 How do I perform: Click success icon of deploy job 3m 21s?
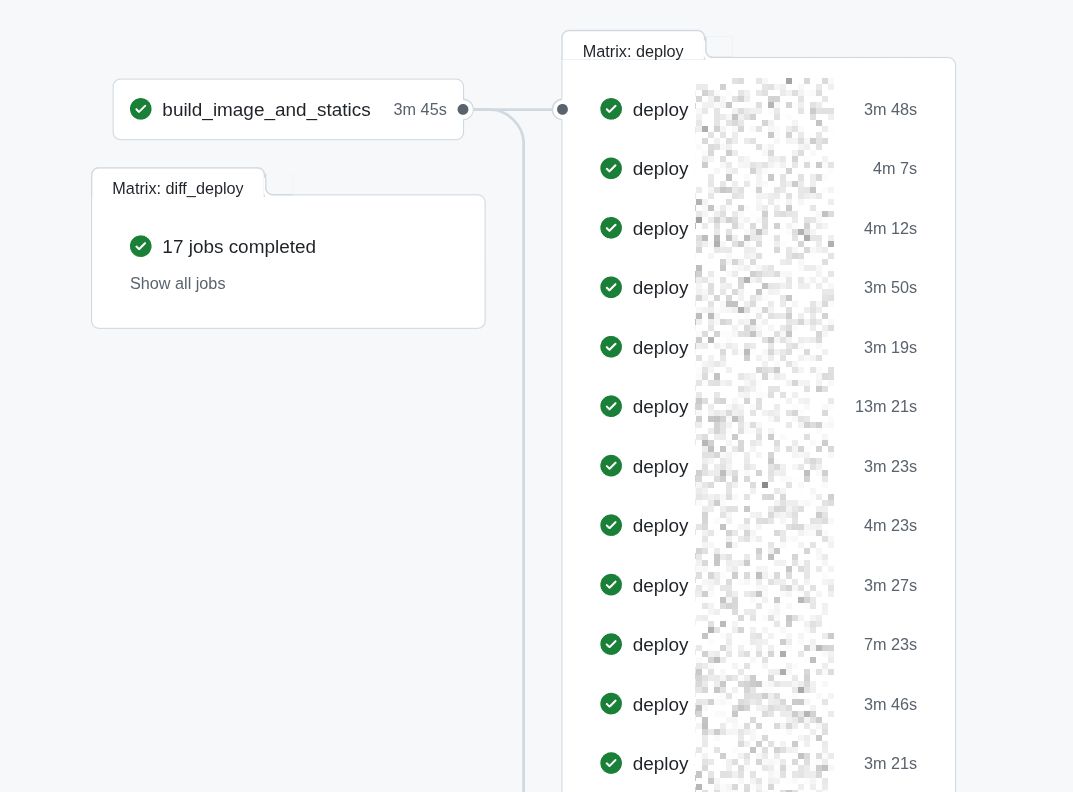(611, 763)
